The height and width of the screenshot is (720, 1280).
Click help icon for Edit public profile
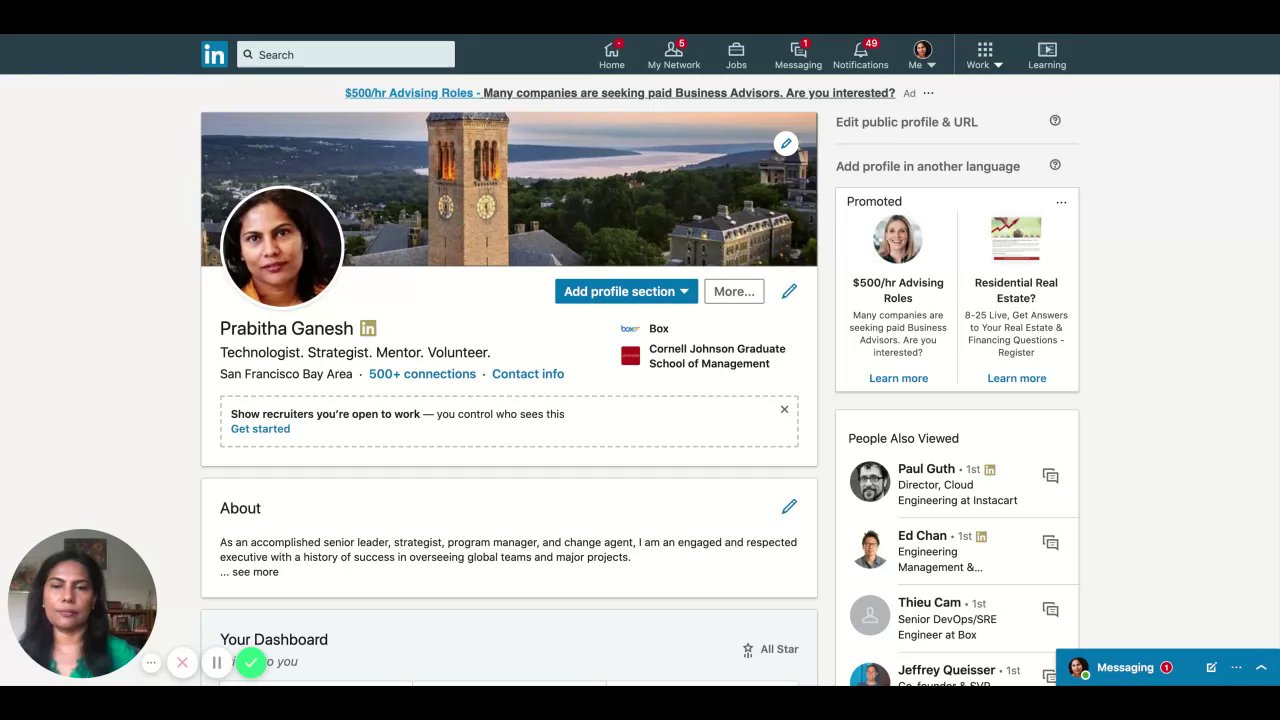point(1055,121)
